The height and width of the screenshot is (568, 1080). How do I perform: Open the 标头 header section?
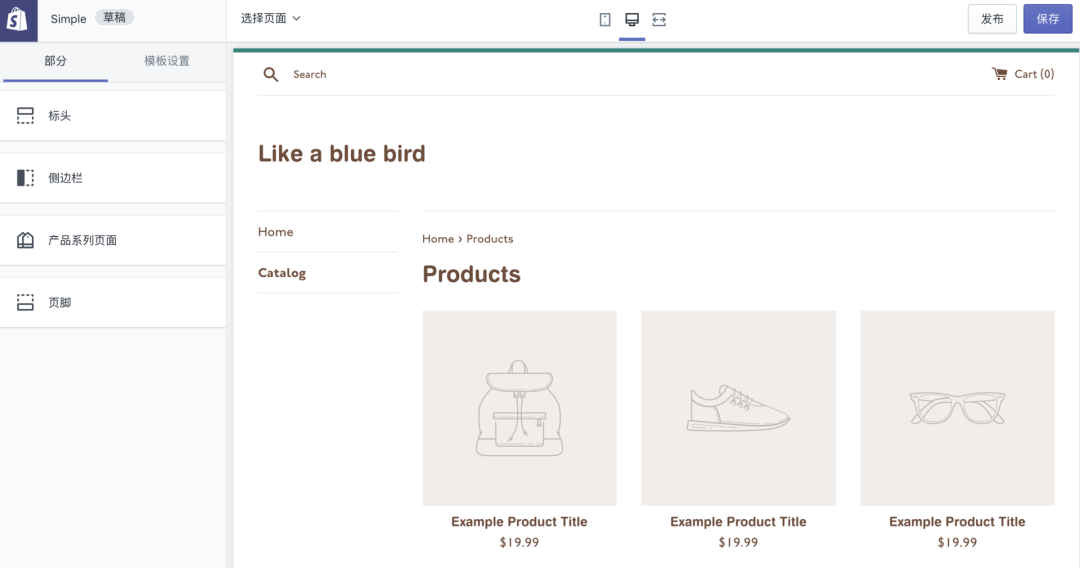[113, 116]
